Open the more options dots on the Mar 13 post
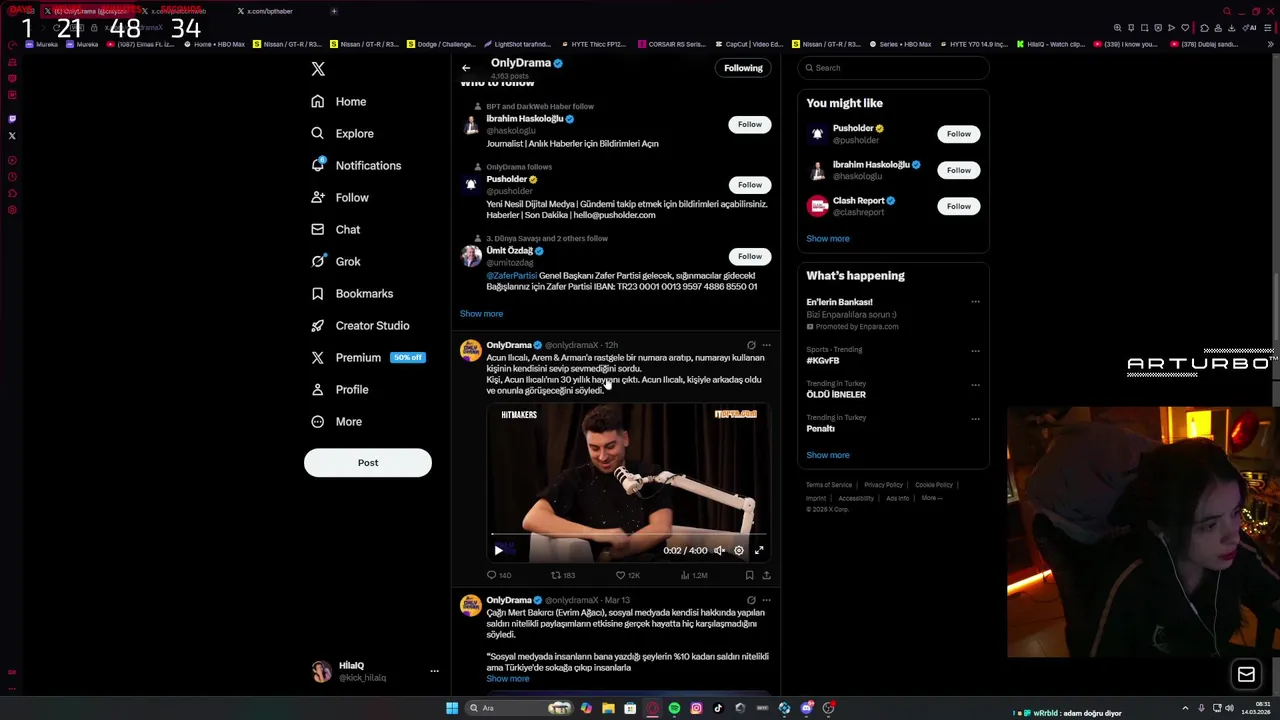The image size is (1280, 720). (x=767, y=600)
